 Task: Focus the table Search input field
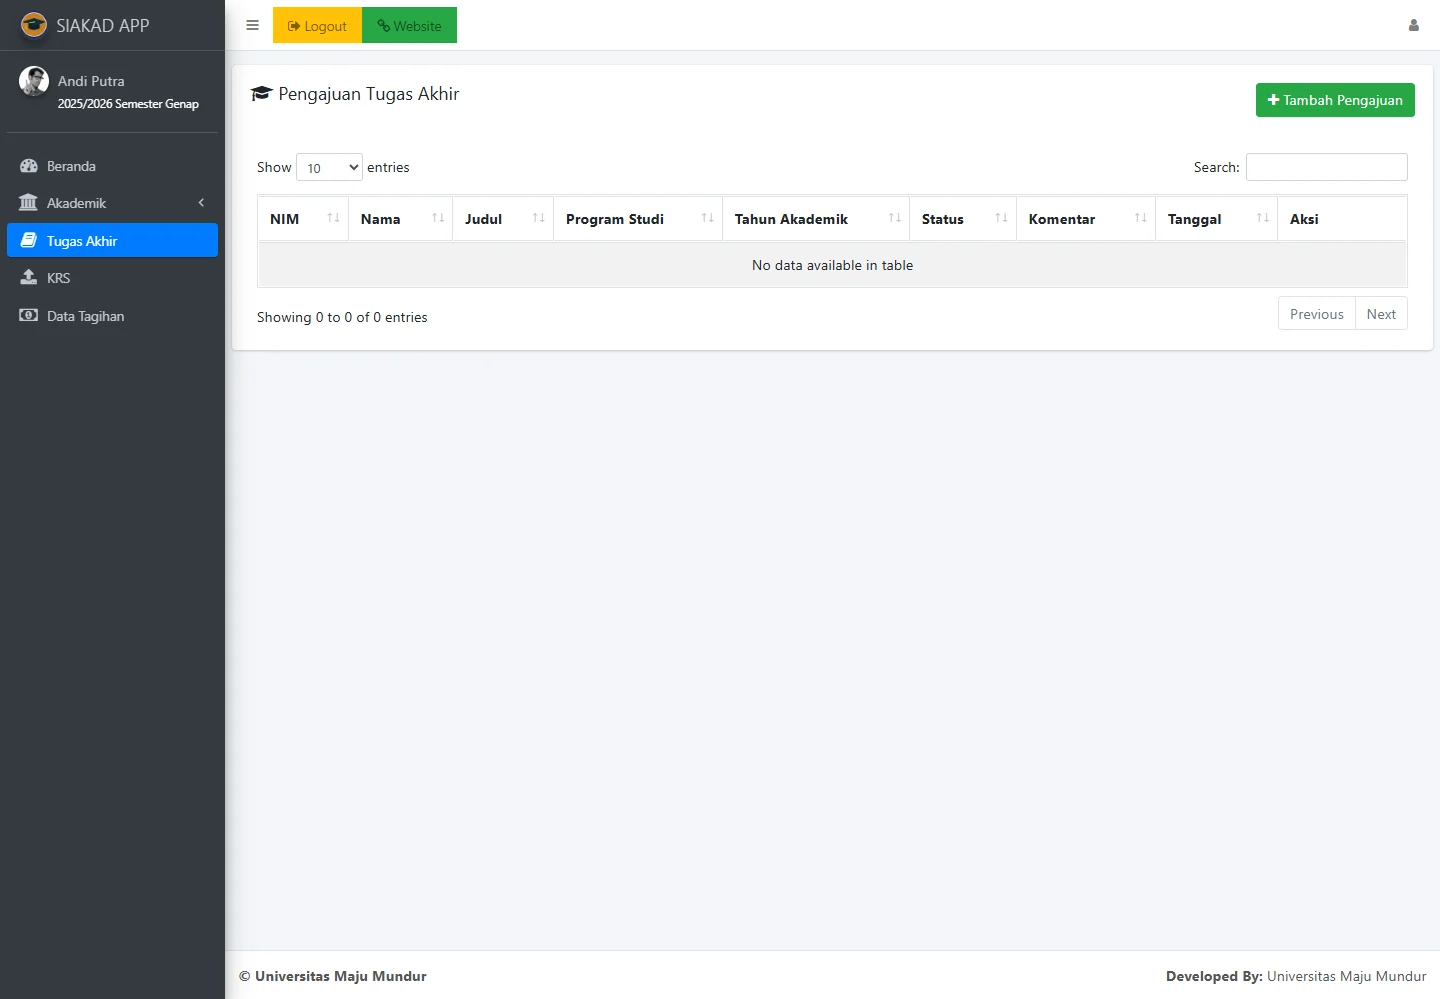click(1326, 167)
